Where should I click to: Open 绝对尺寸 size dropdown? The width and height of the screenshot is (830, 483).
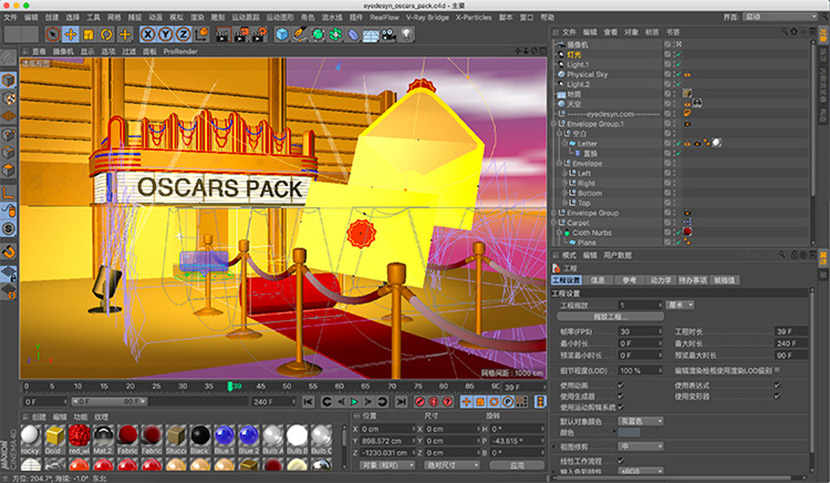pyautogui.click(x=452, y=465)
